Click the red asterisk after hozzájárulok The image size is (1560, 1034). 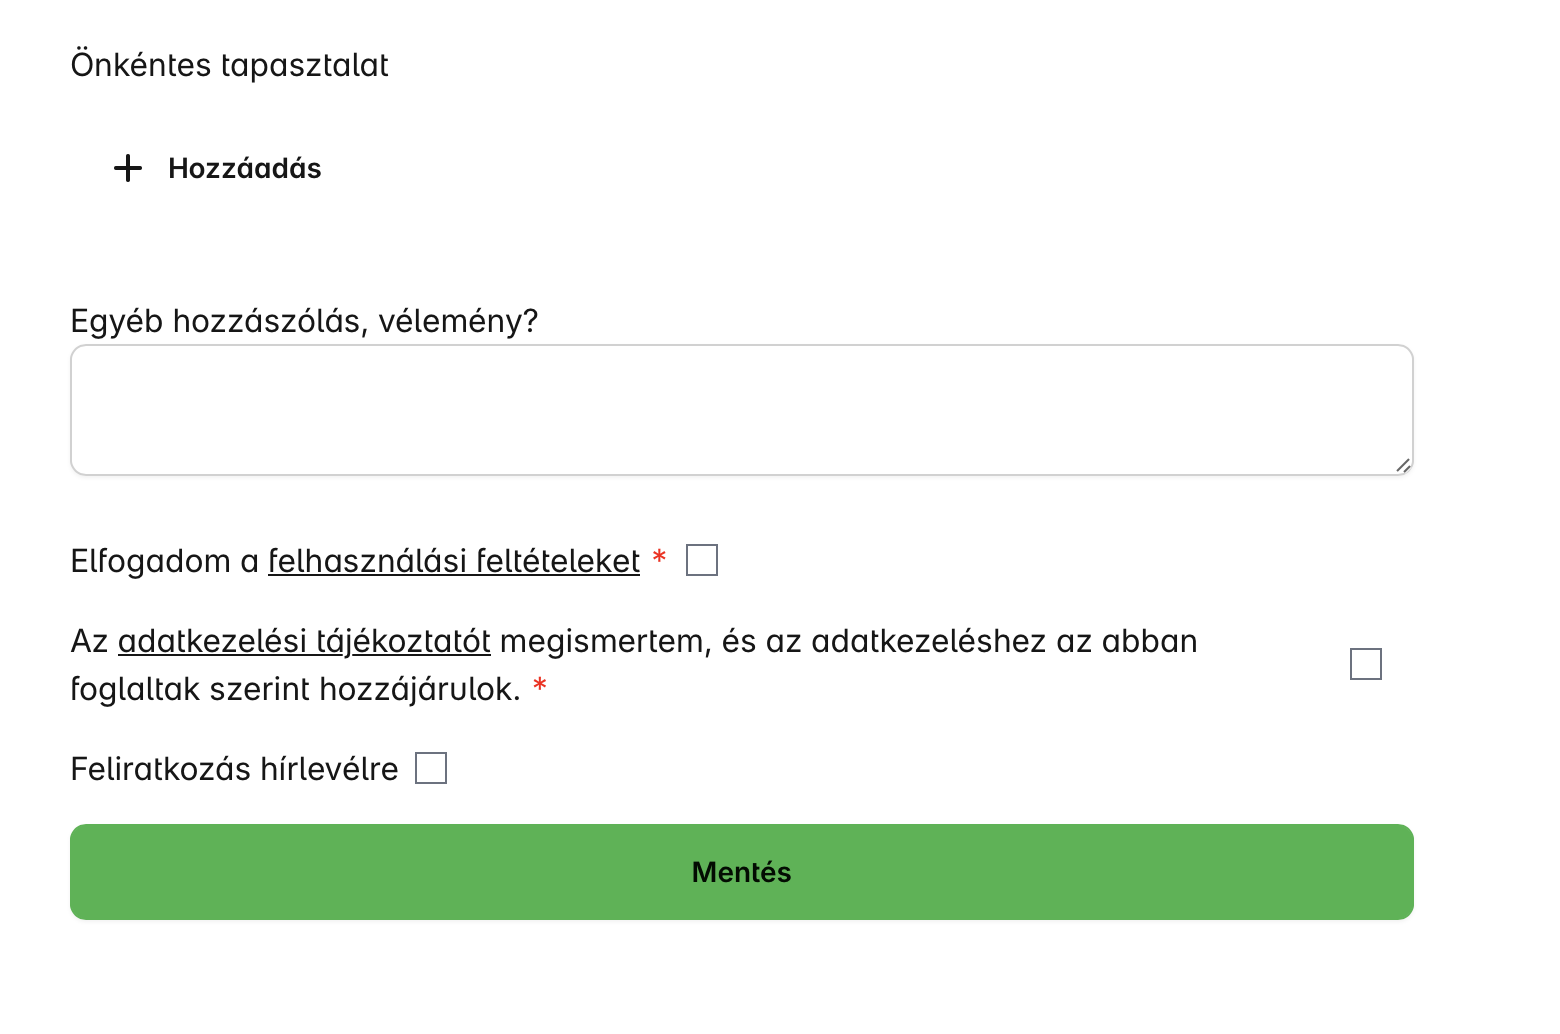540,686
